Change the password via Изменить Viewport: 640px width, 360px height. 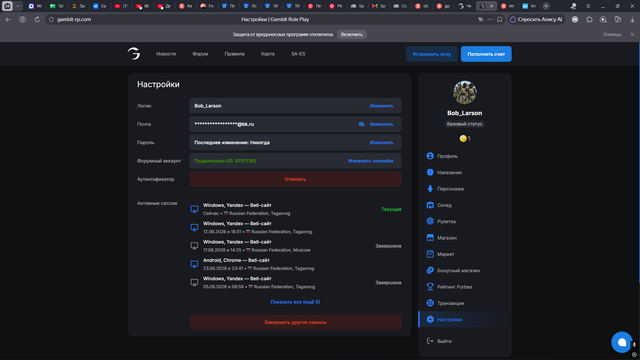381,142
